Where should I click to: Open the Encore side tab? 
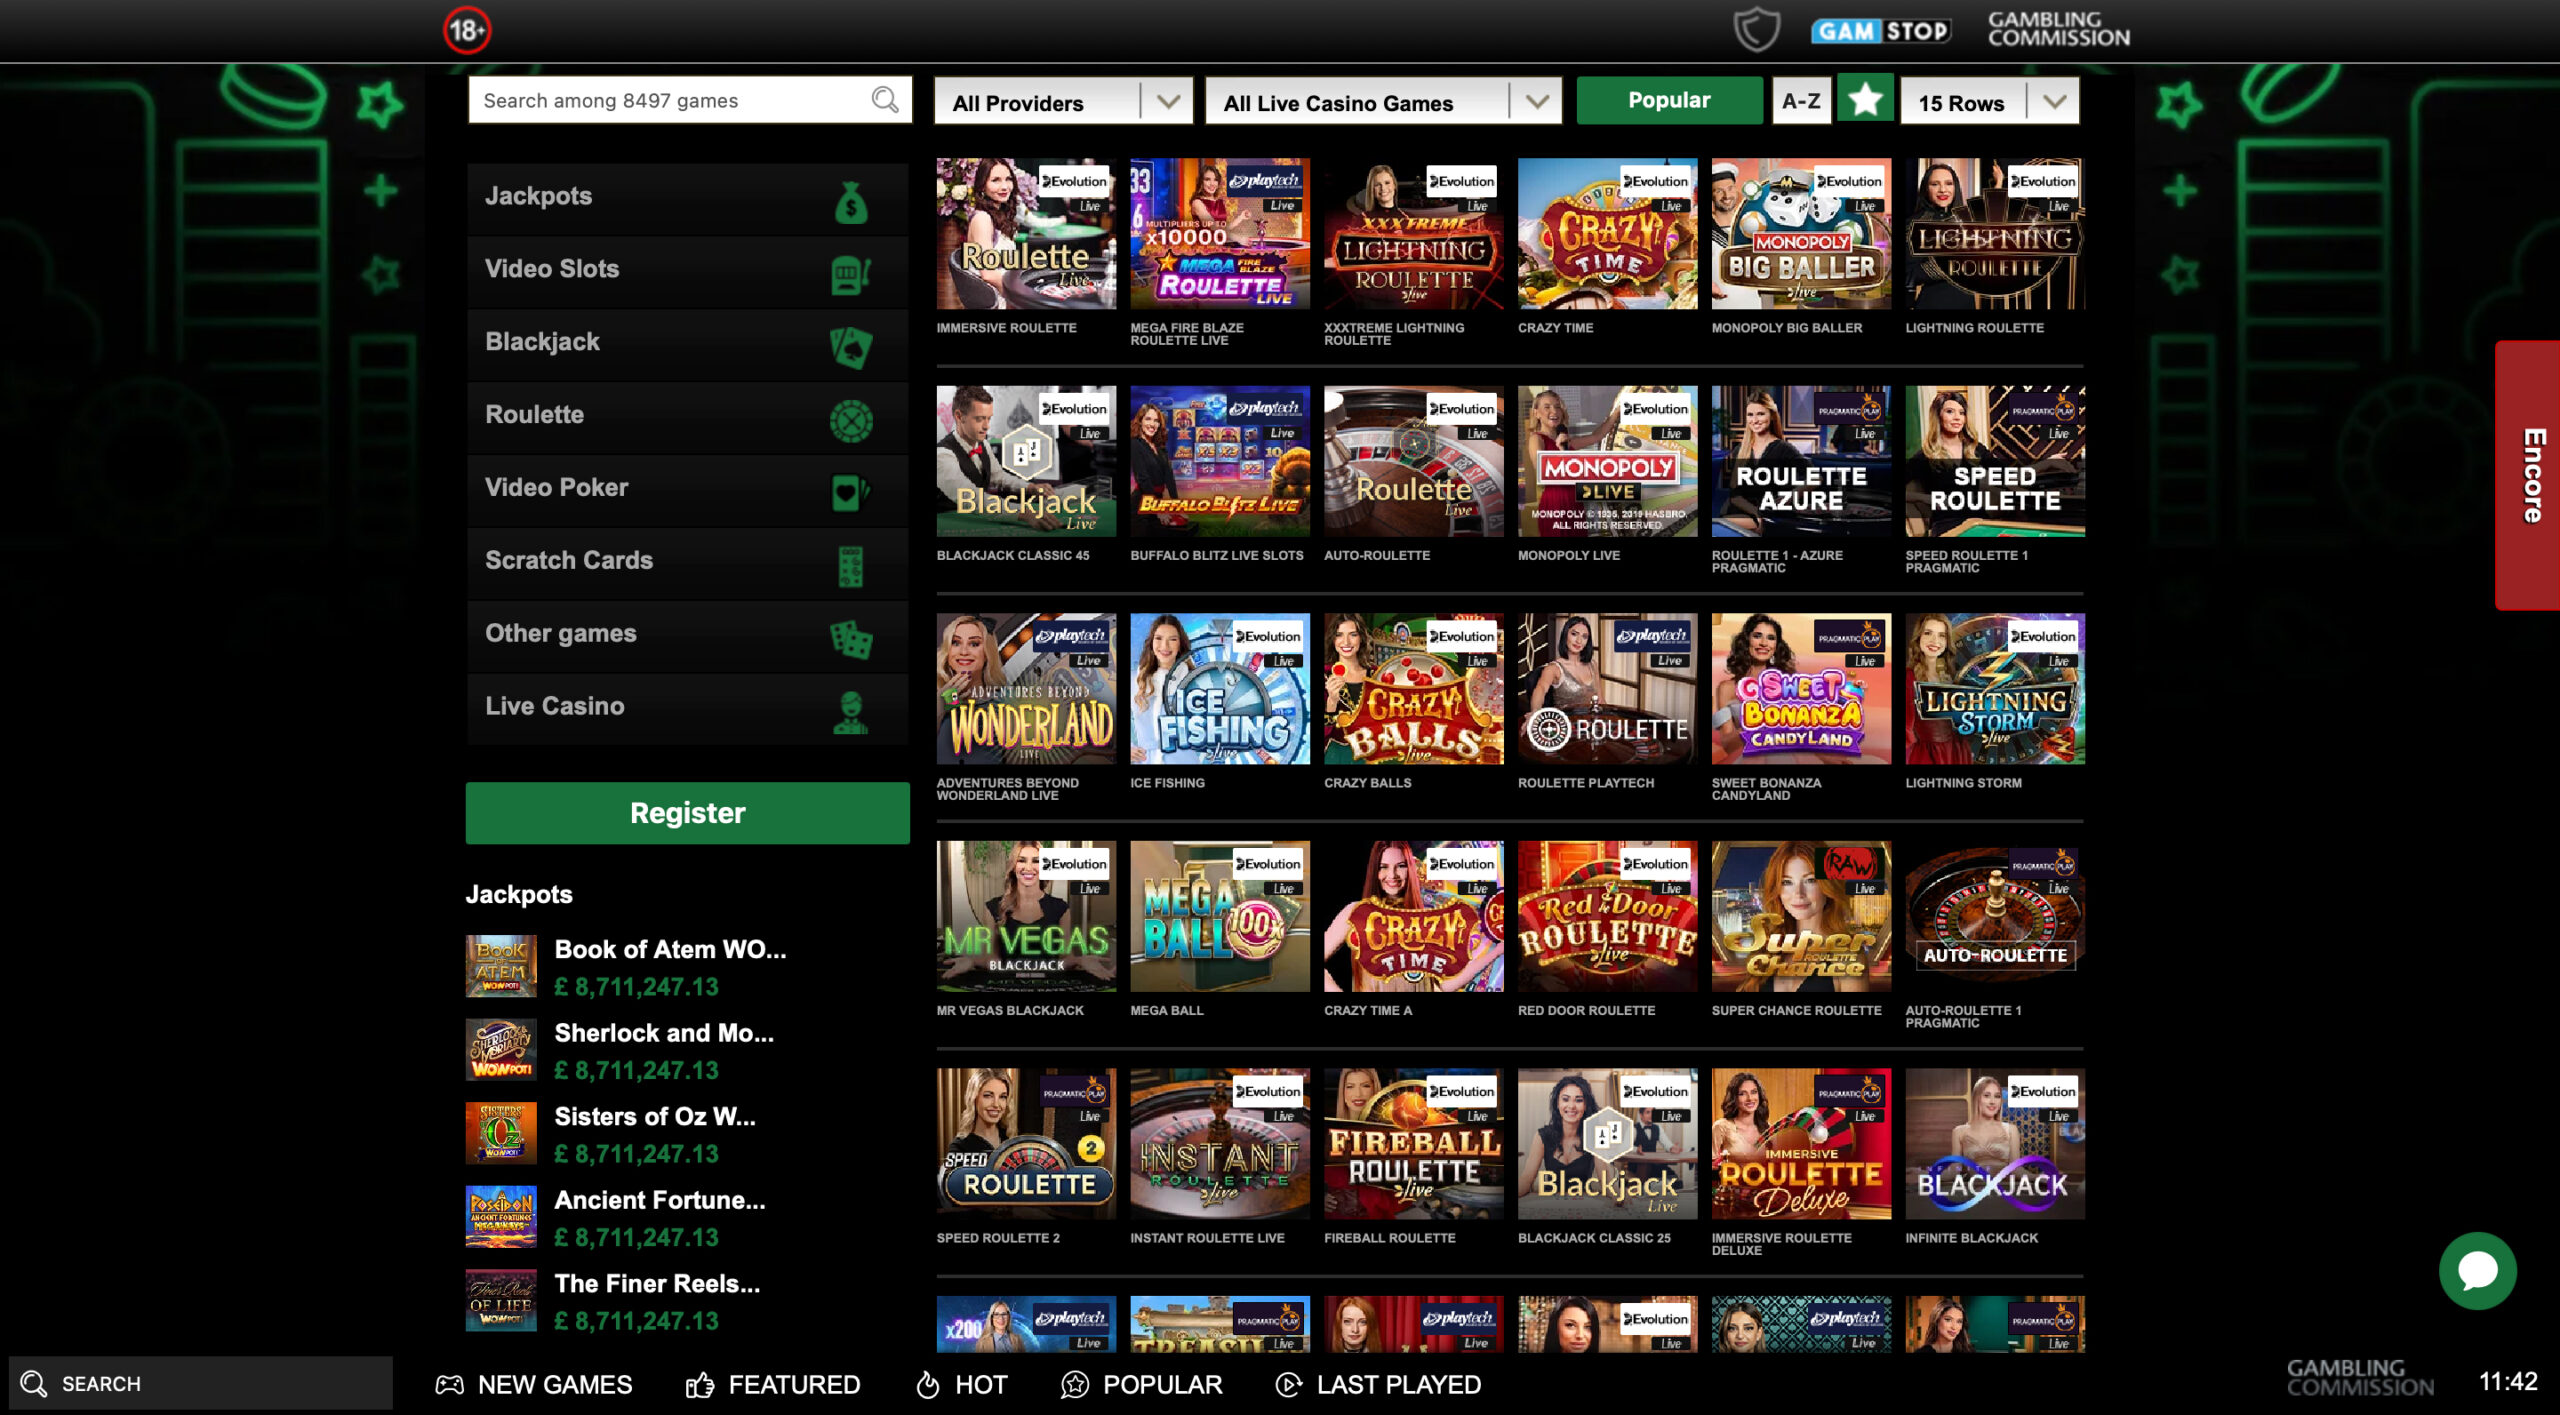click(2529, 475)
